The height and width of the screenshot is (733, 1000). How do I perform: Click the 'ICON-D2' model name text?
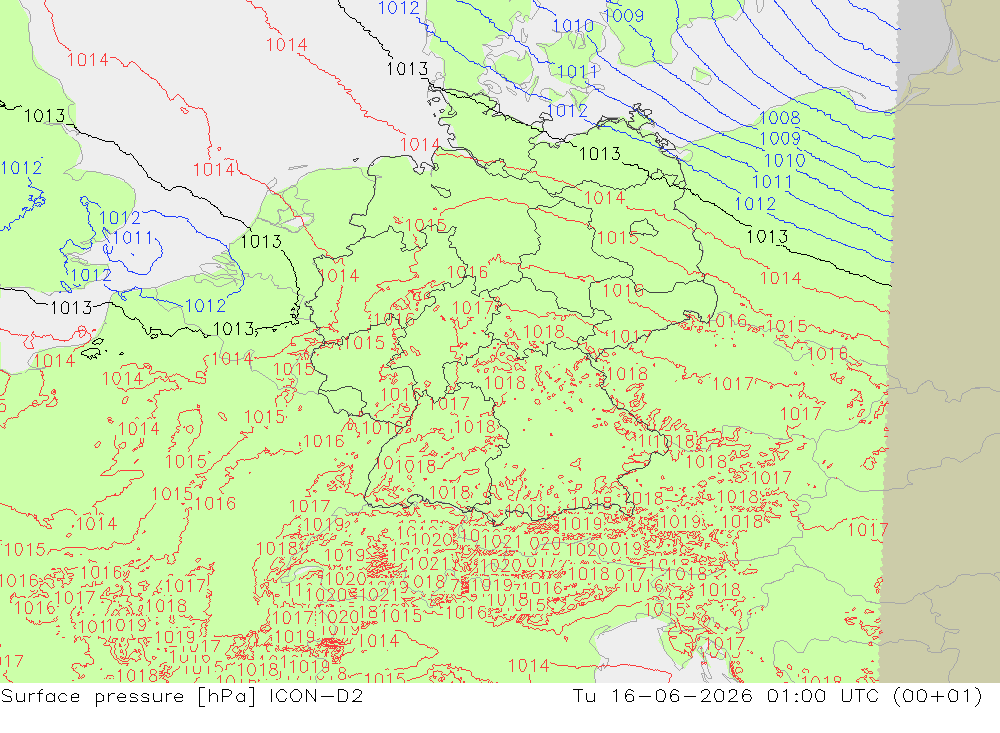(316, 695)
